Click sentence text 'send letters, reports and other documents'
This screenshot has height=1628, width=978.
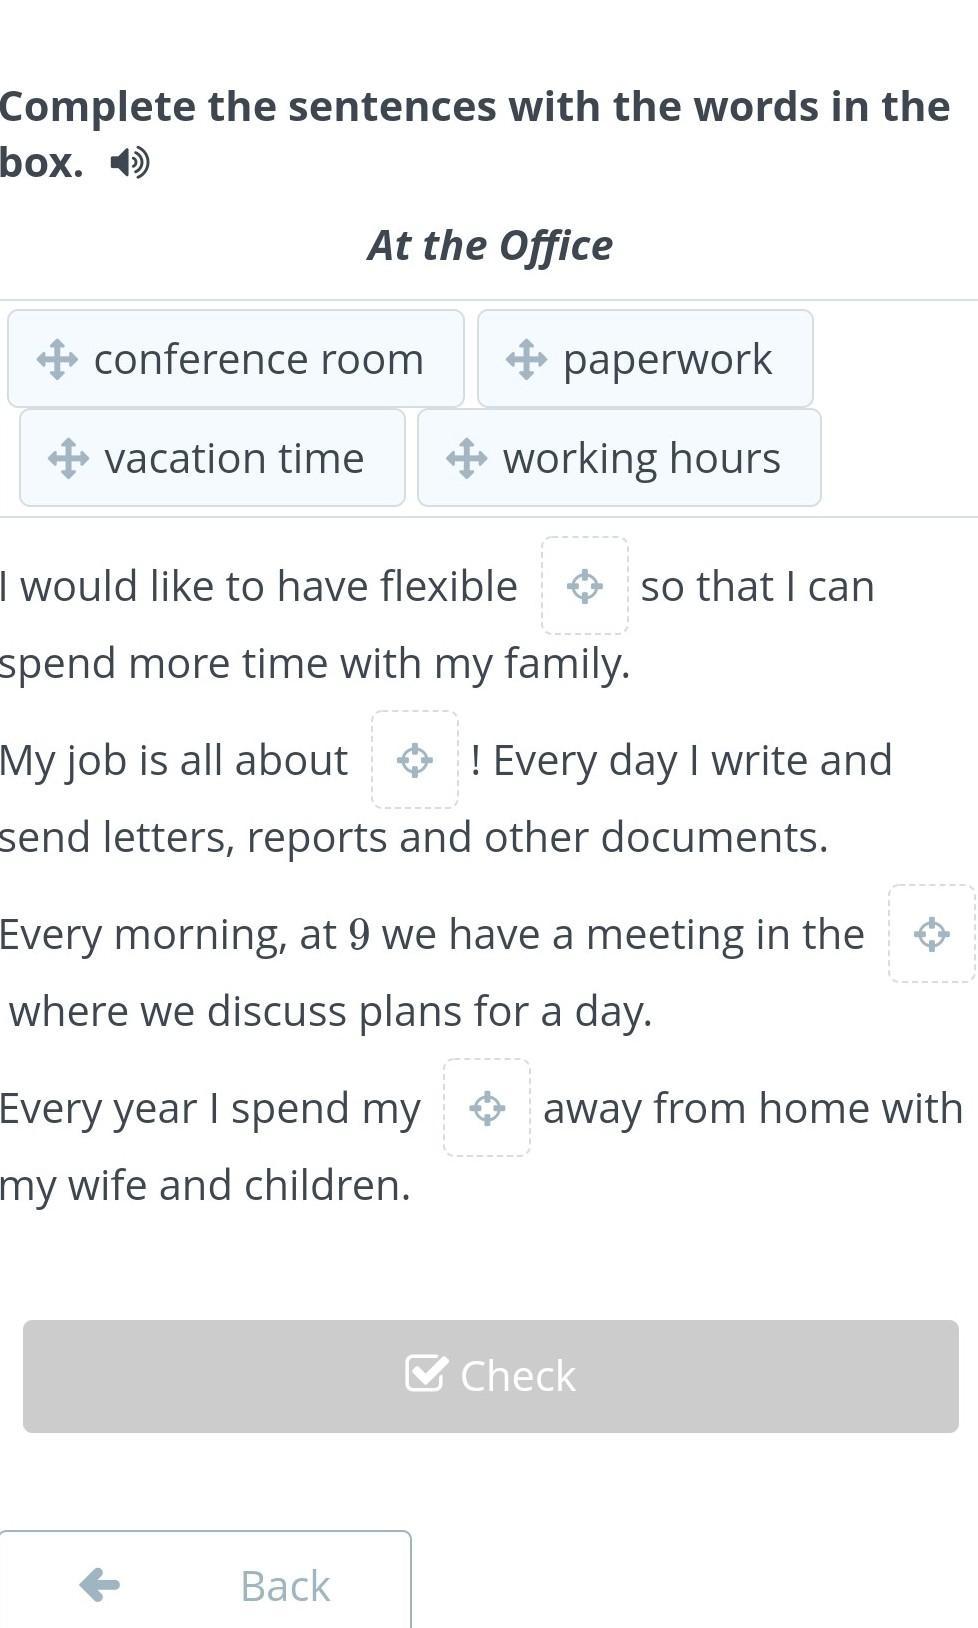coord(414,837)
